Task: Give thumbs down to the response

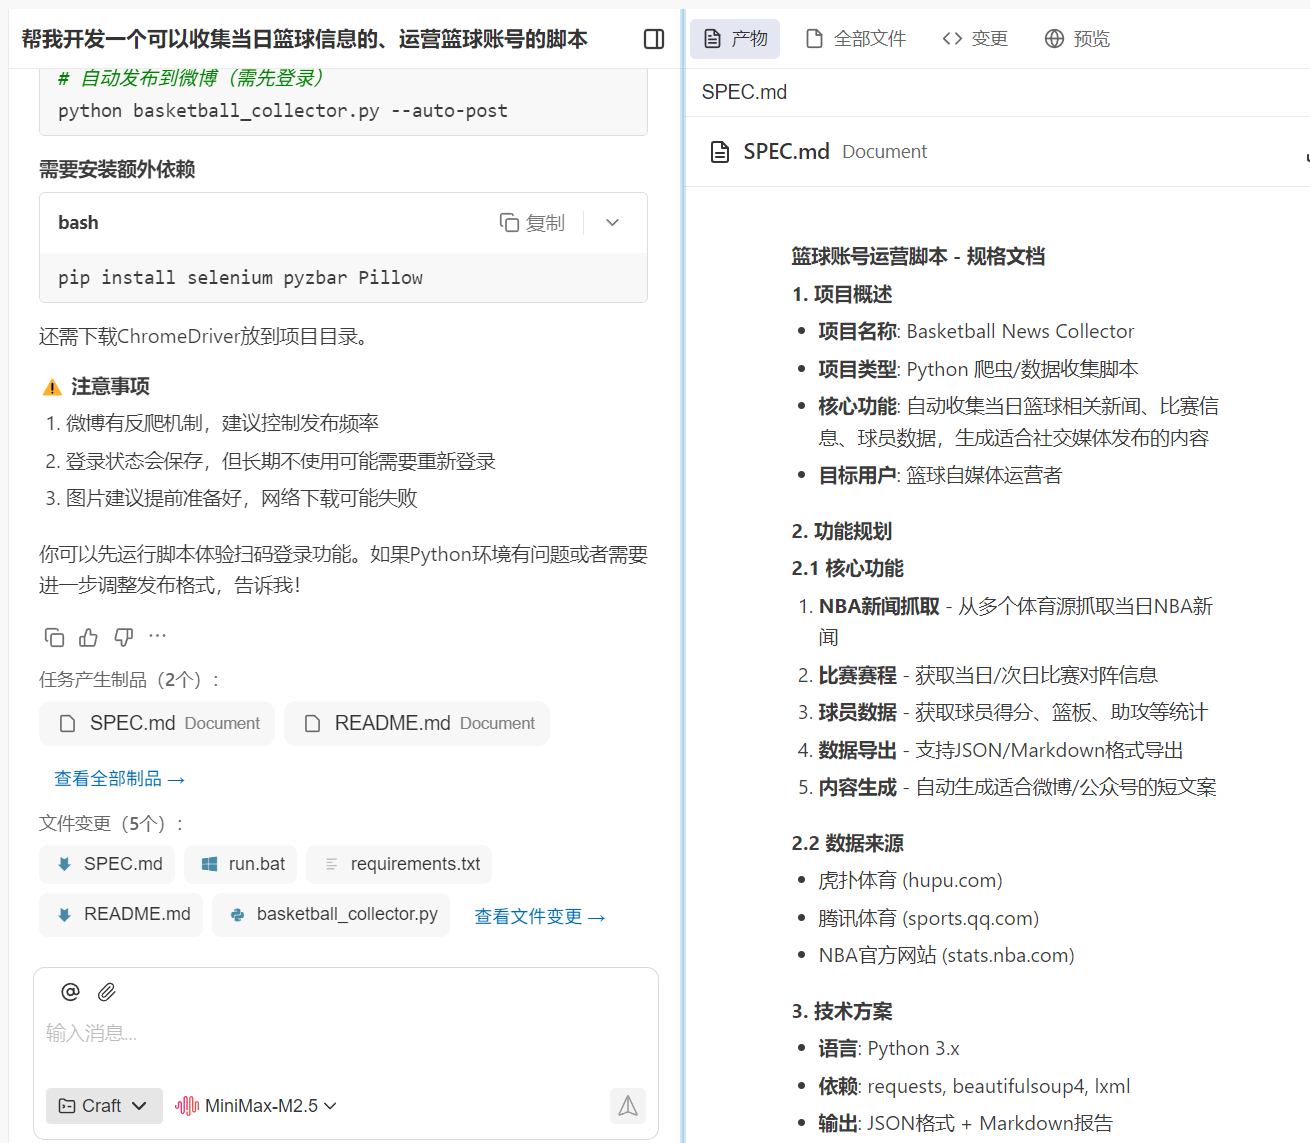Action: click(122, 637)
